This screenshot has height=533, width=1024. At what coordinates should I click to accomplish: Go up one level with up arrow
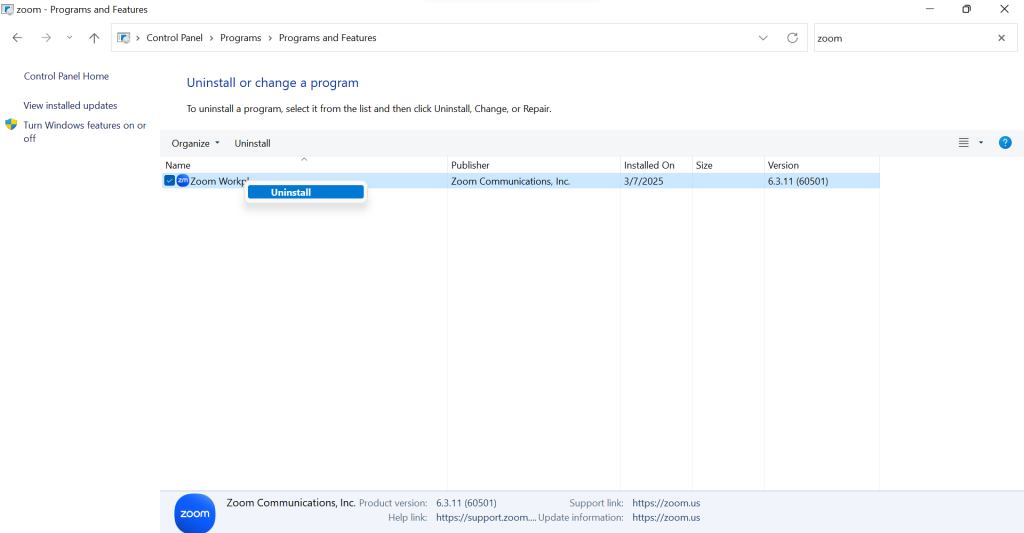click(x=94, y=38)
